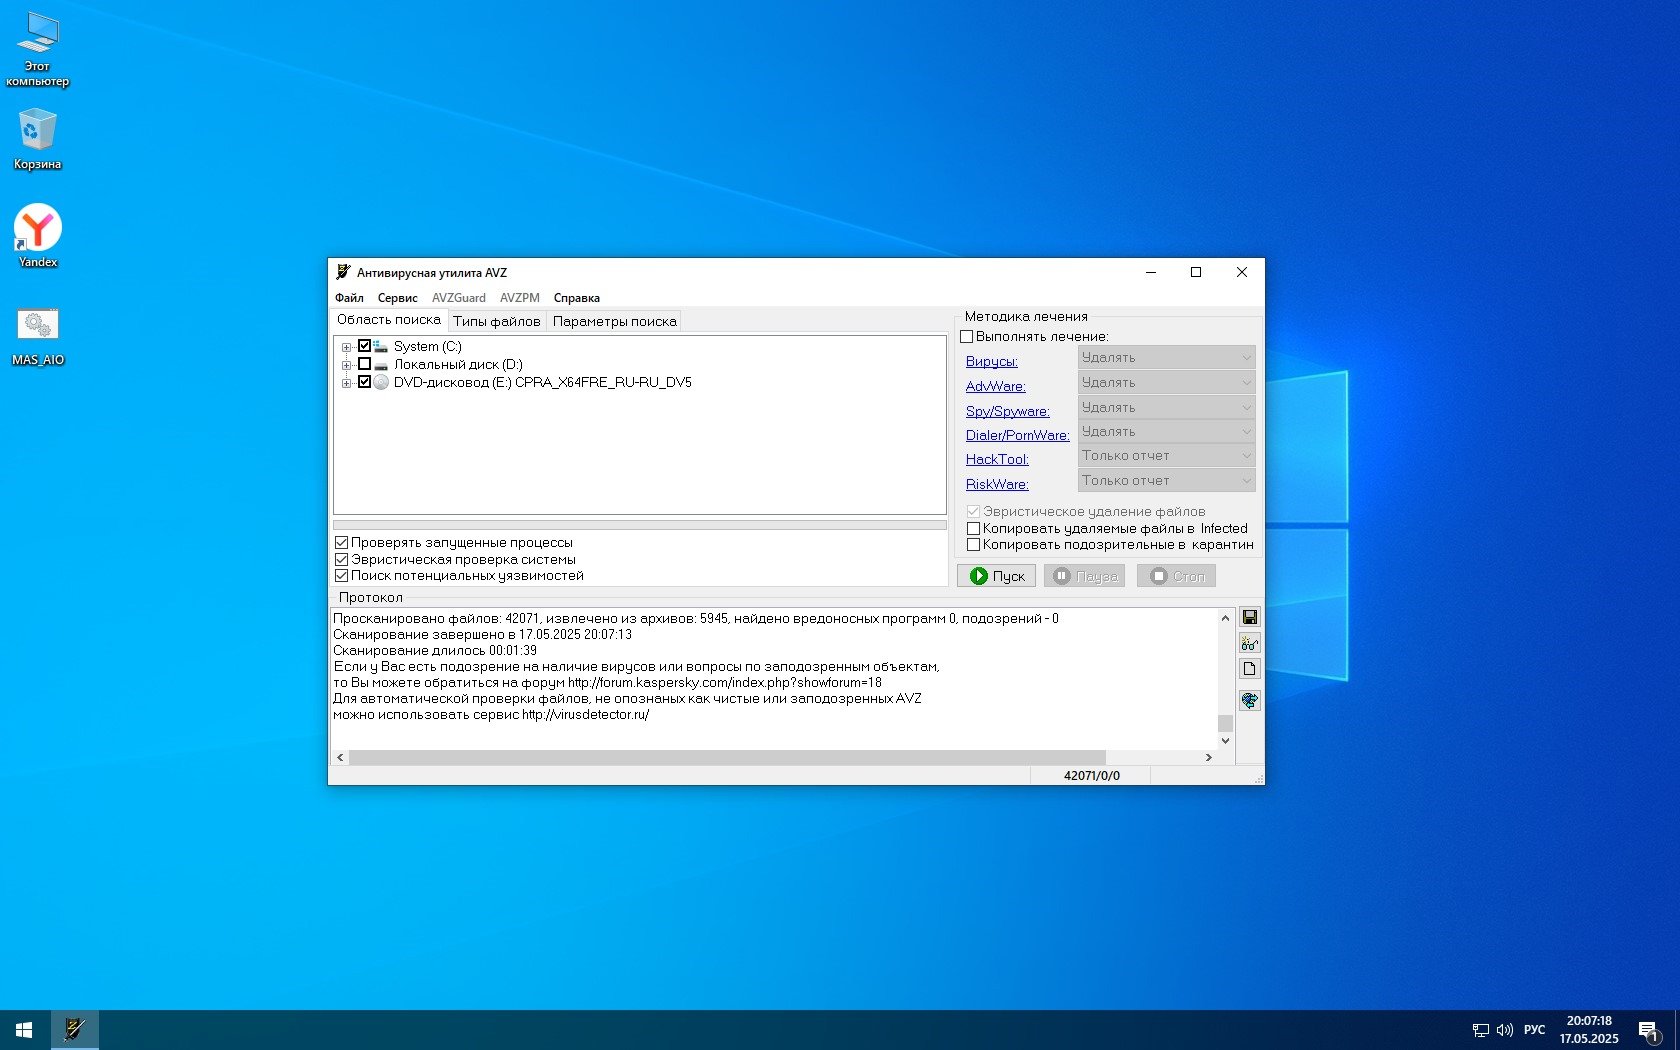
Task: Click the AVZ icon in the taskbar
Action: [x=75, y=1029]
